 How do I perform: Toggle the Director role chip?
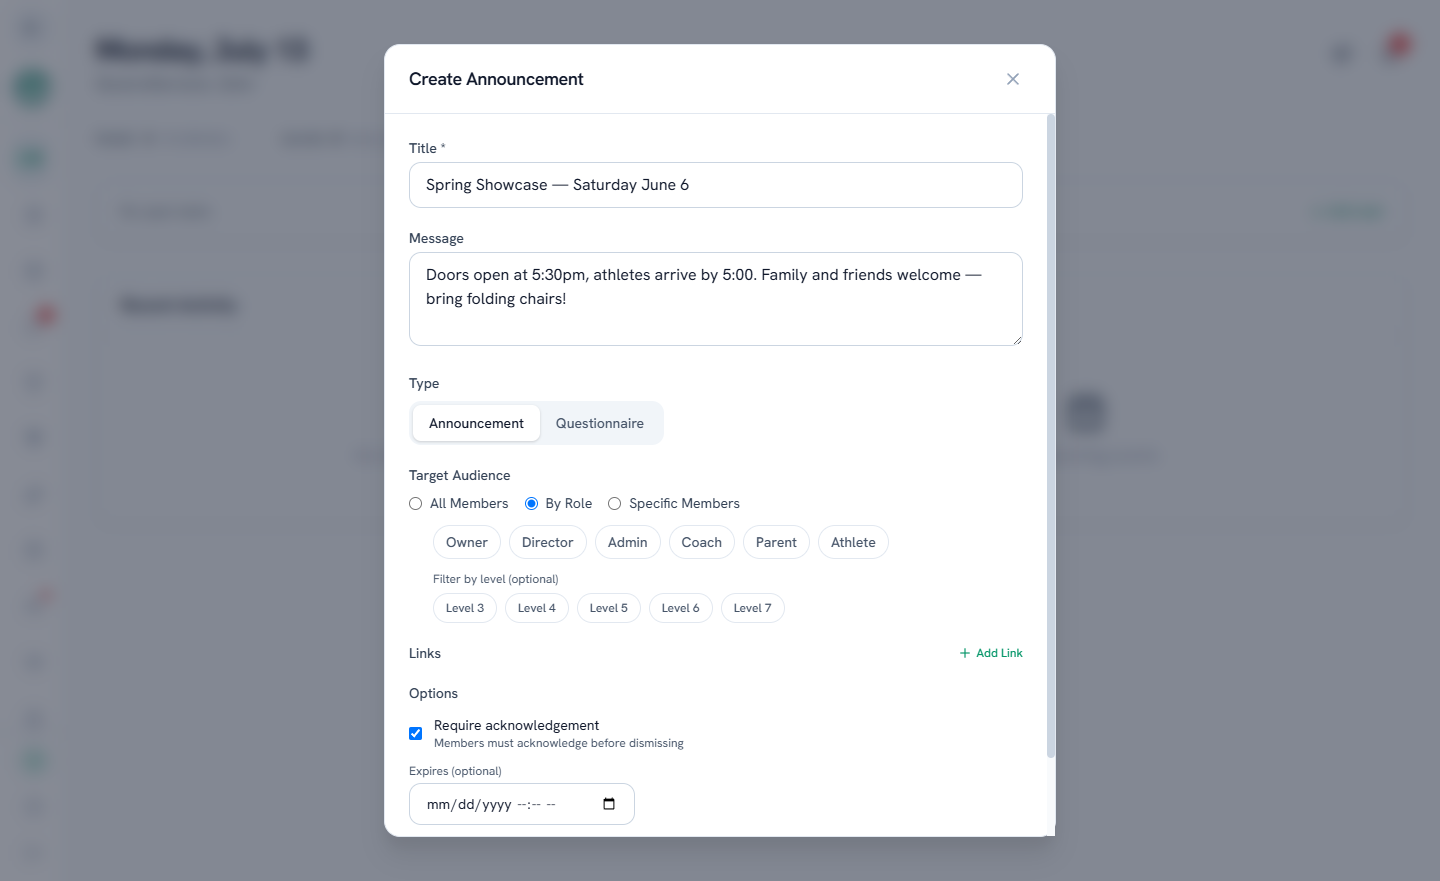[x=548, y=542]
